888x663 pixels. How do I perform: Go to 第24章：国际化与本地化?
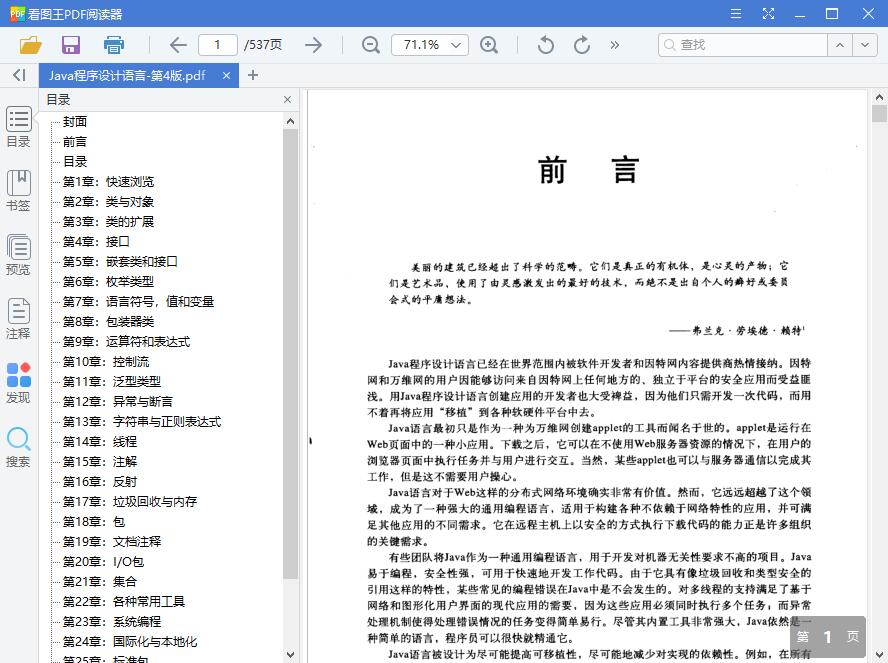point(130,642)
